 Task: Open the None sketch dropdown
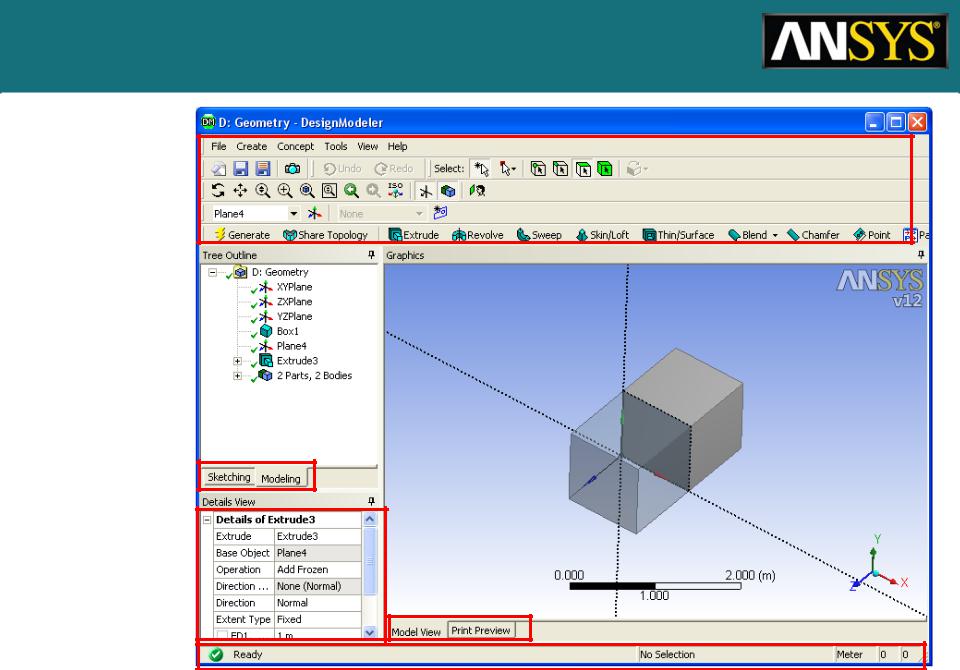(x=419, y=214)
